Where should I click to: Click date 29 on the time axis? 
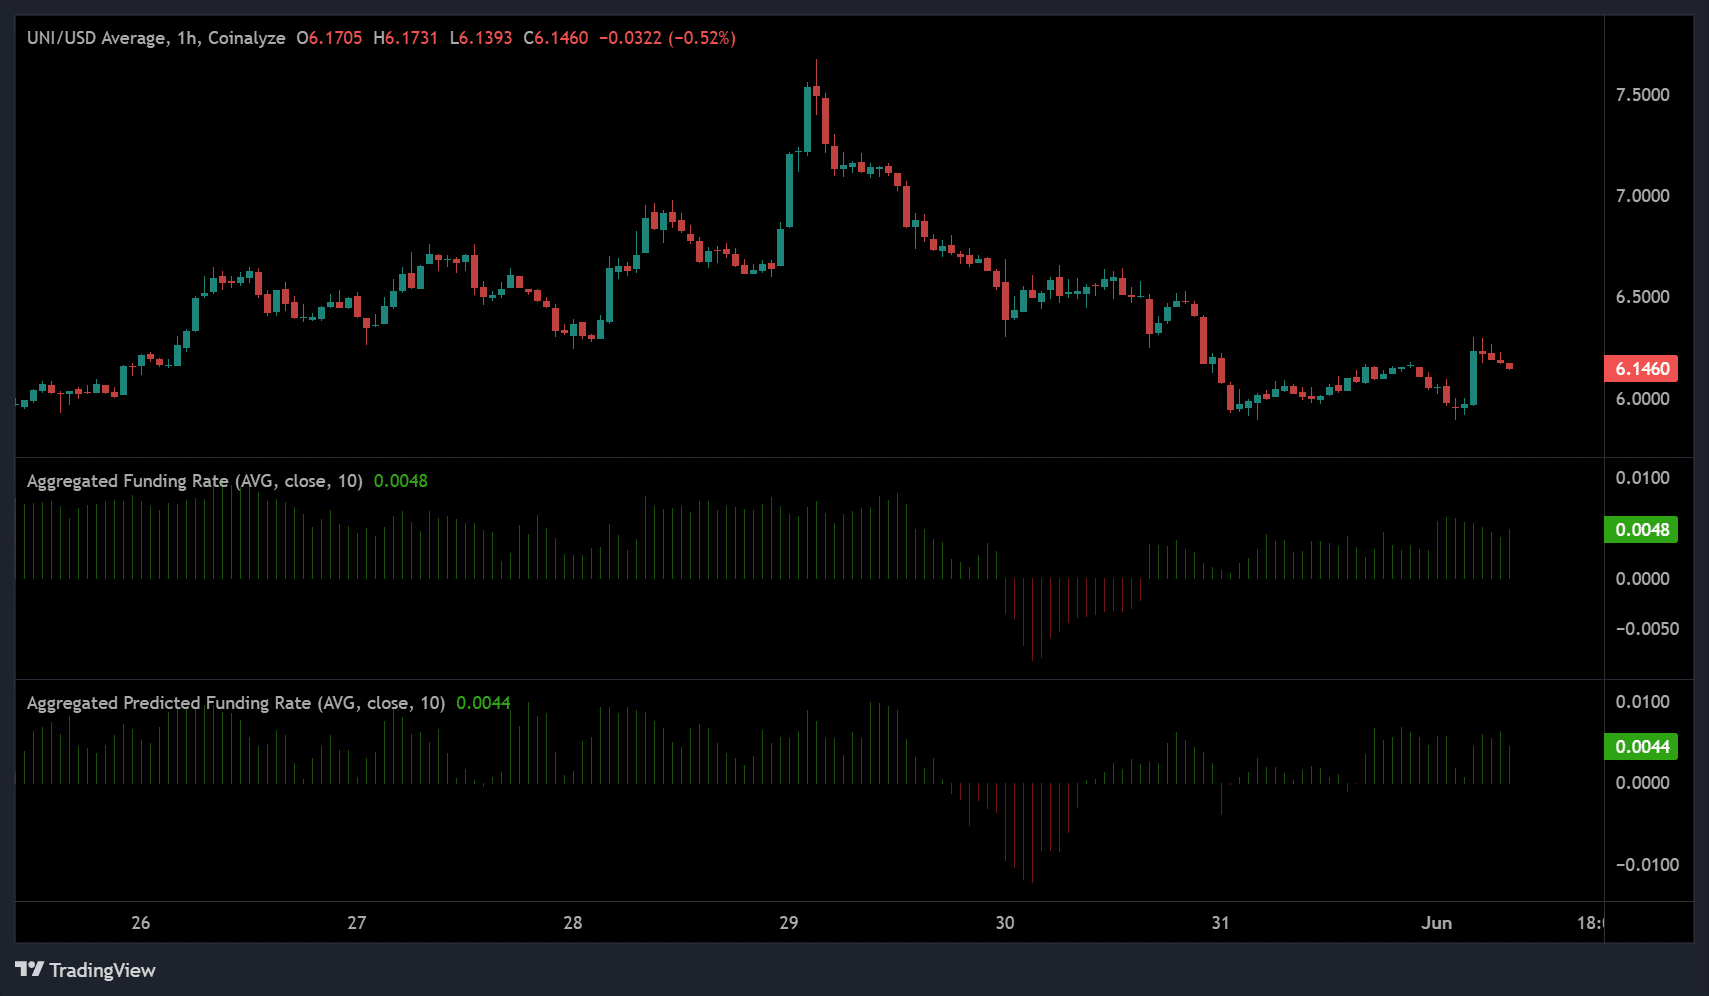point(789,923)
